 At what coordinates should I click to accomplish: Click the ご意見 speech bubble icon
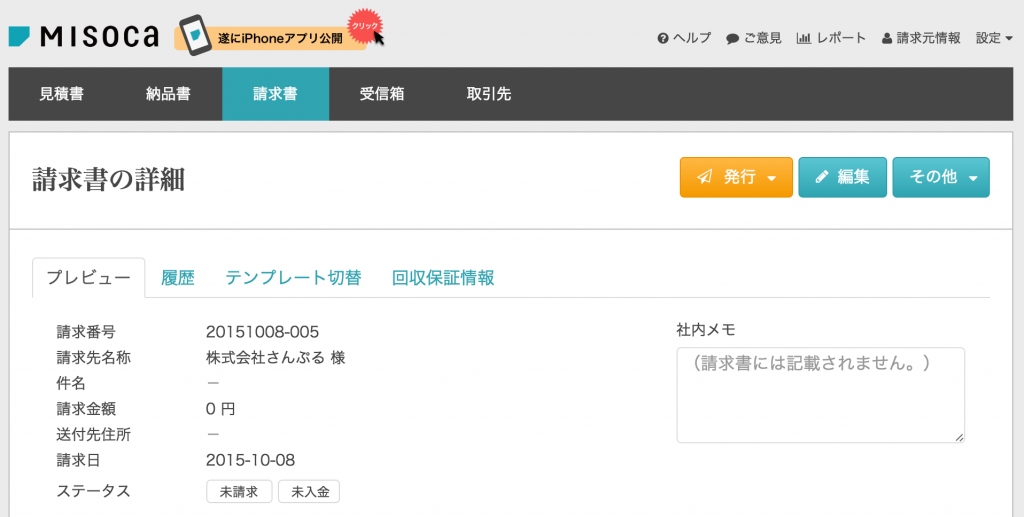(x=732, y=39)
